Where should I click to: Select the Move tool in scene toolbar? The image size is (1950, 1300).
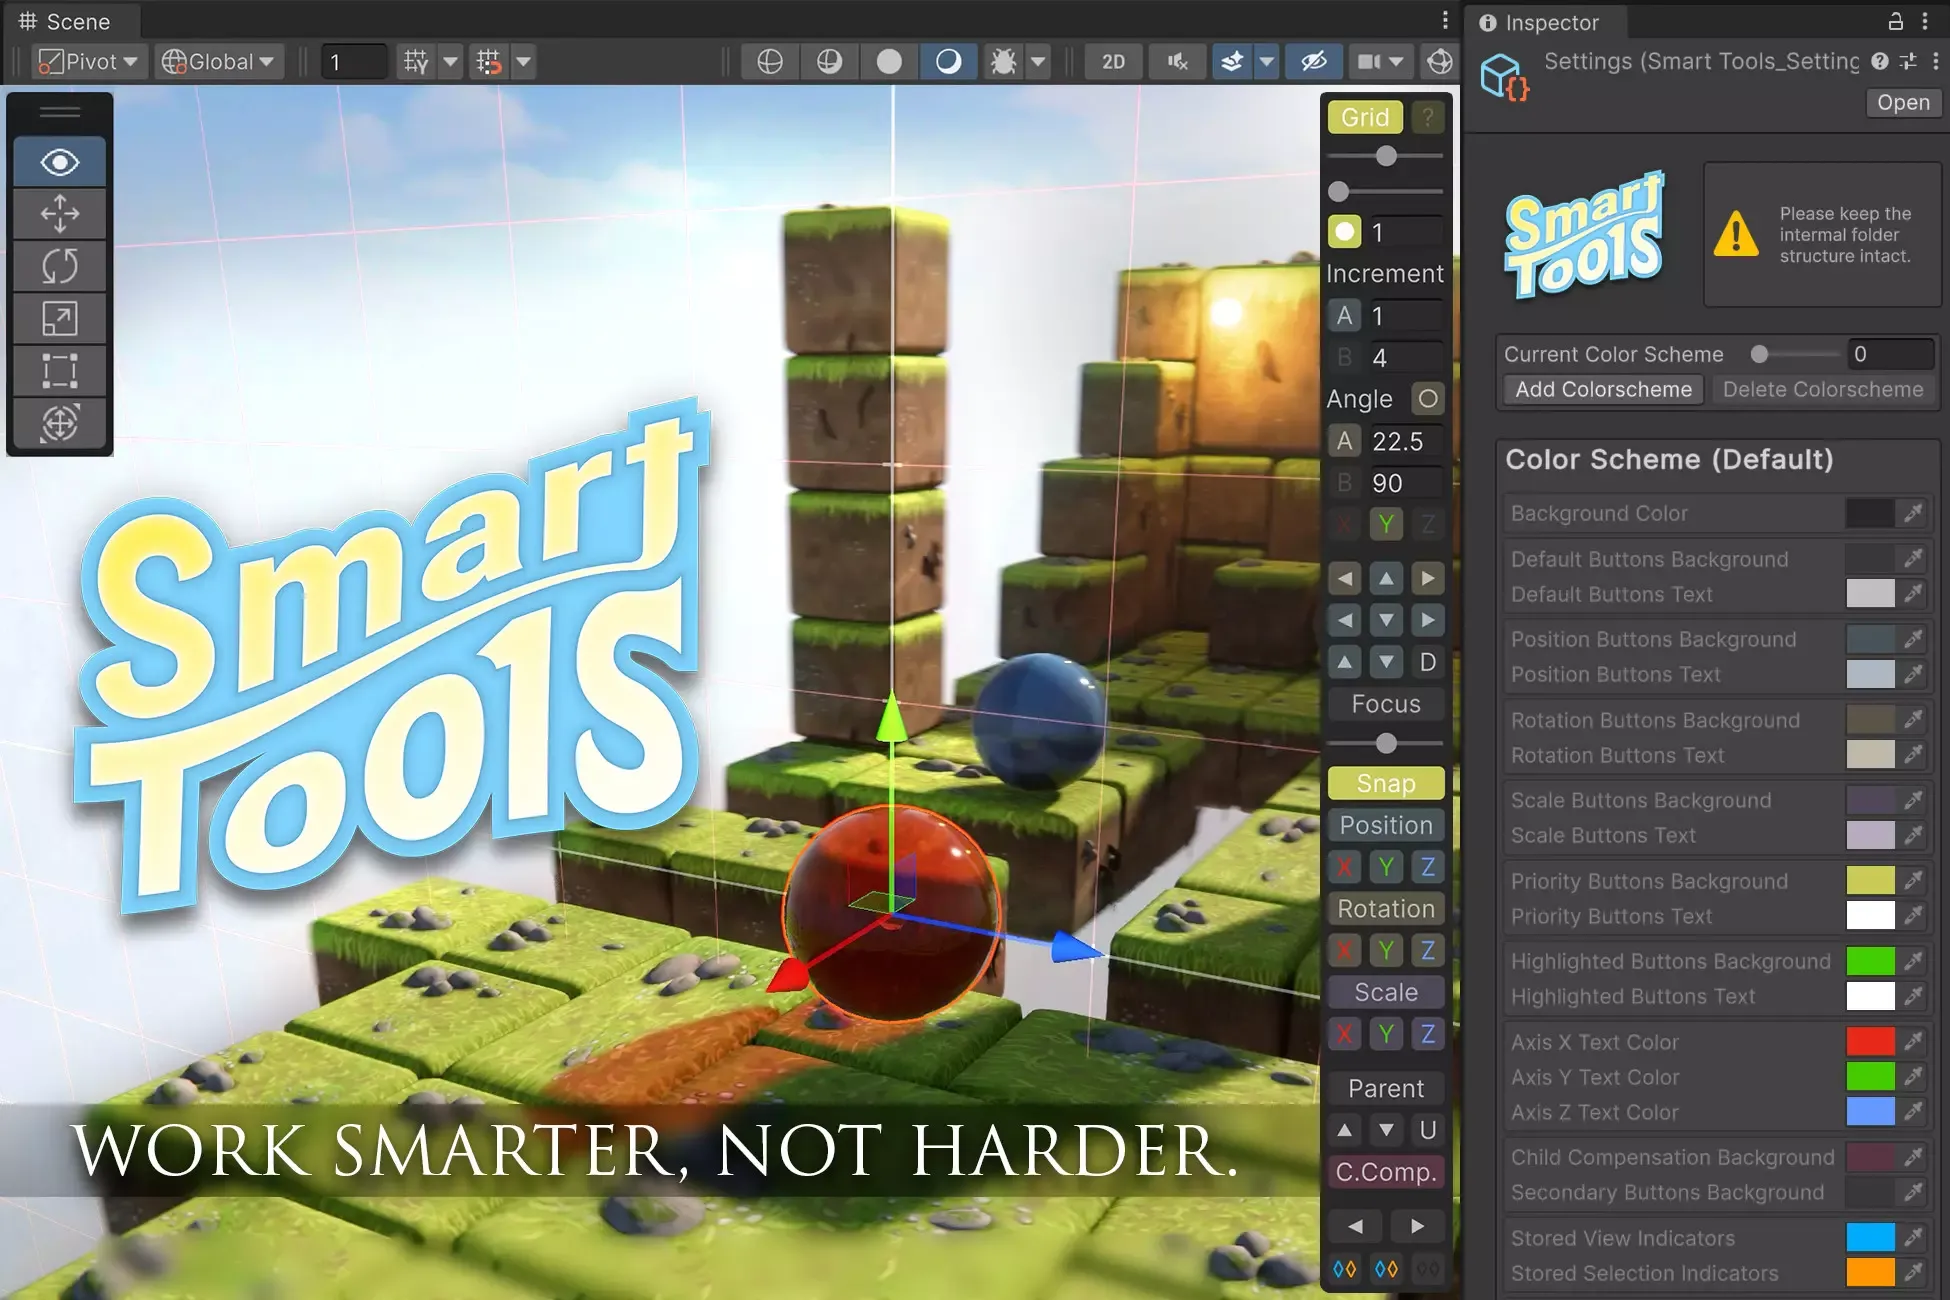[x=59, y=214]
